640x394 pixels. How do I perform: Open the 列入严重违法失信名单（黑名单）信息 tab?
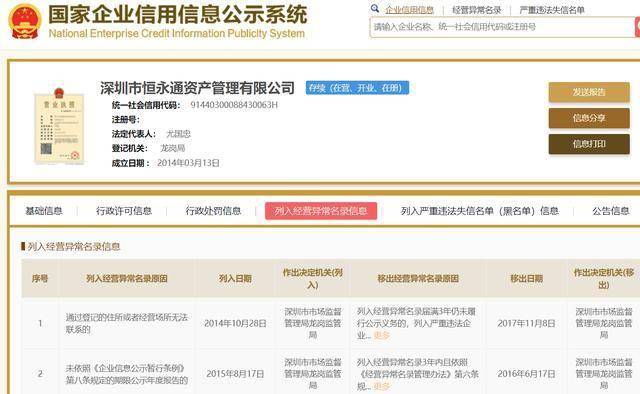(480, 211)
